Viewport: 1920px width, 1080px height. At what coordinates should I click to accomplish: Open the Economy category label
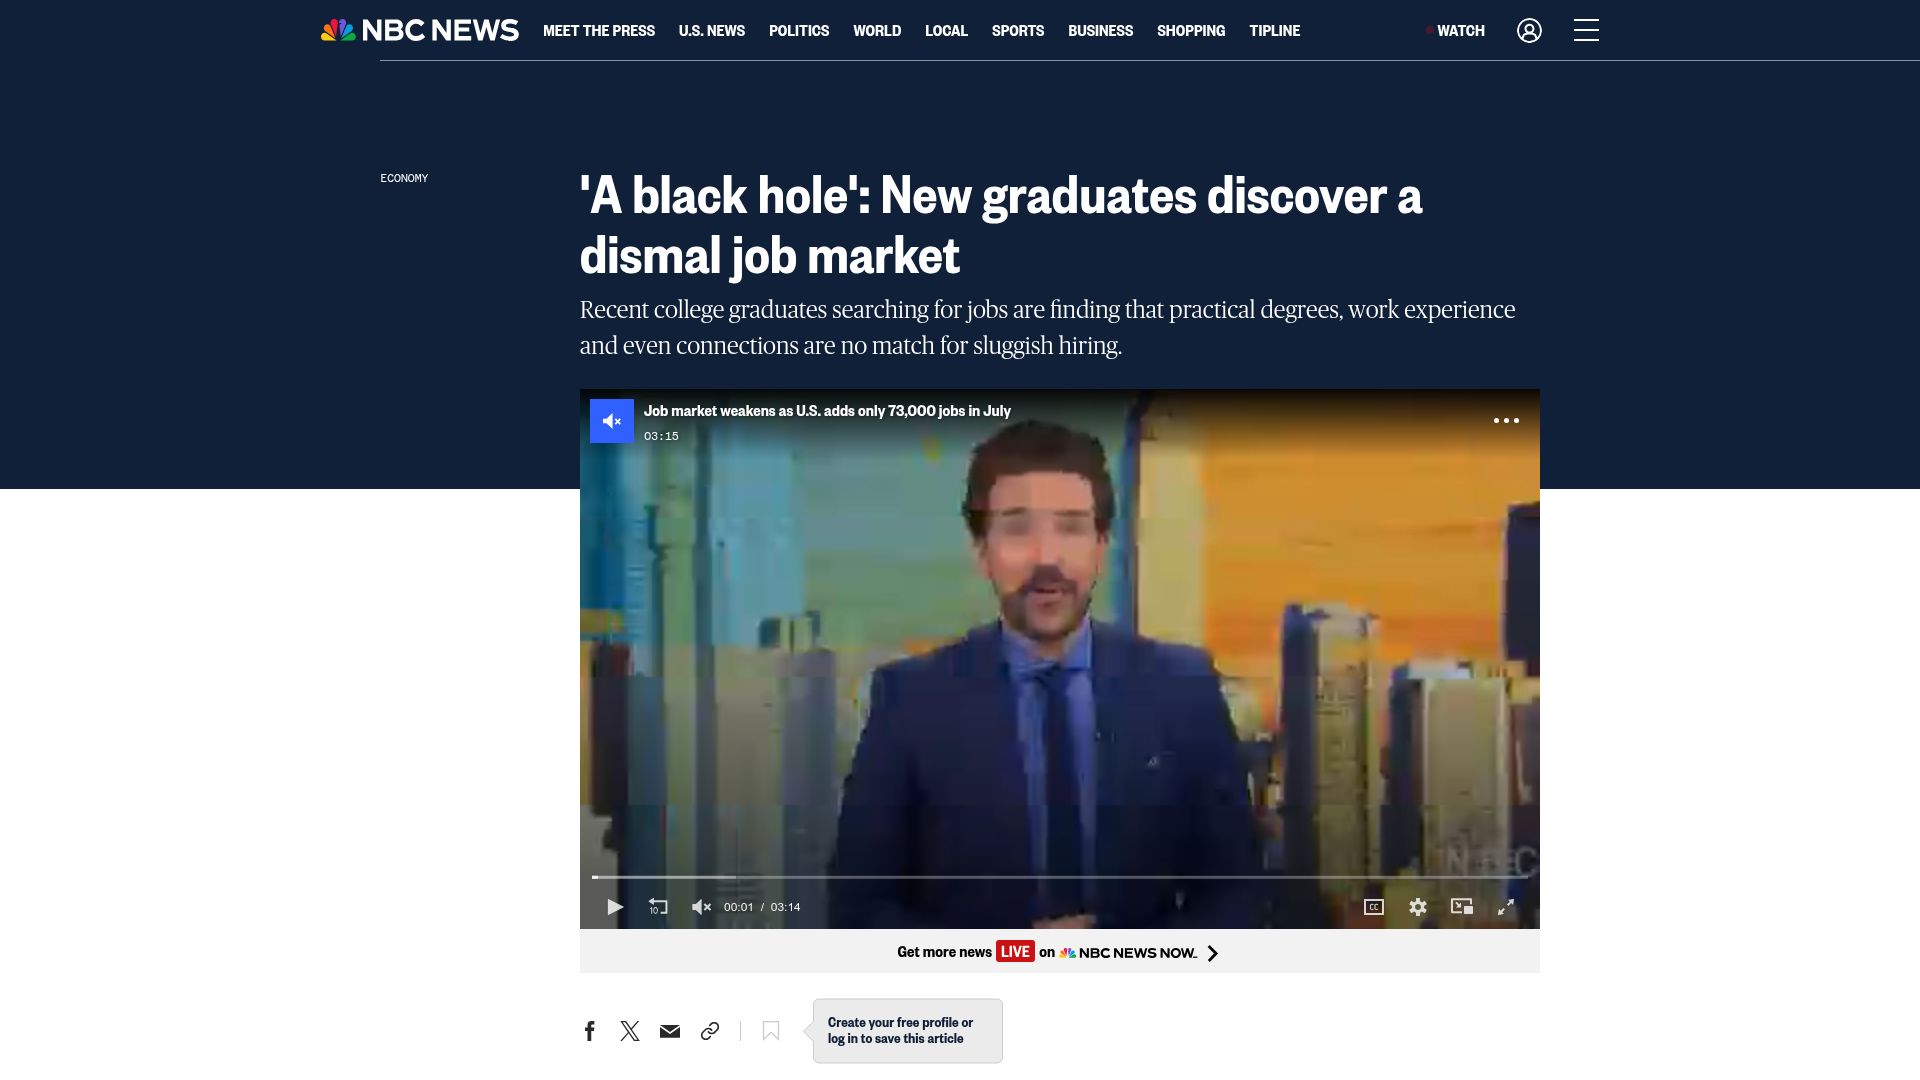[404, 178]
